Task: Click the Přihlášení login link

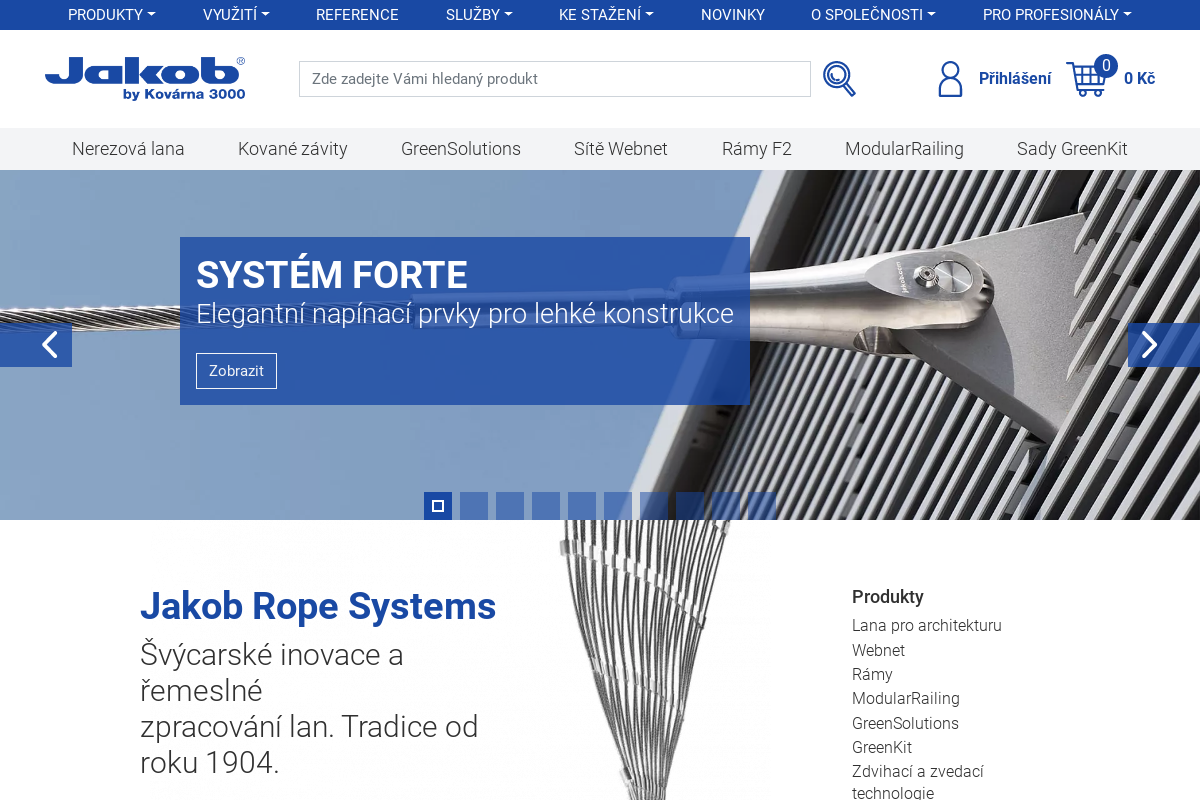Action: [1014, 79]
